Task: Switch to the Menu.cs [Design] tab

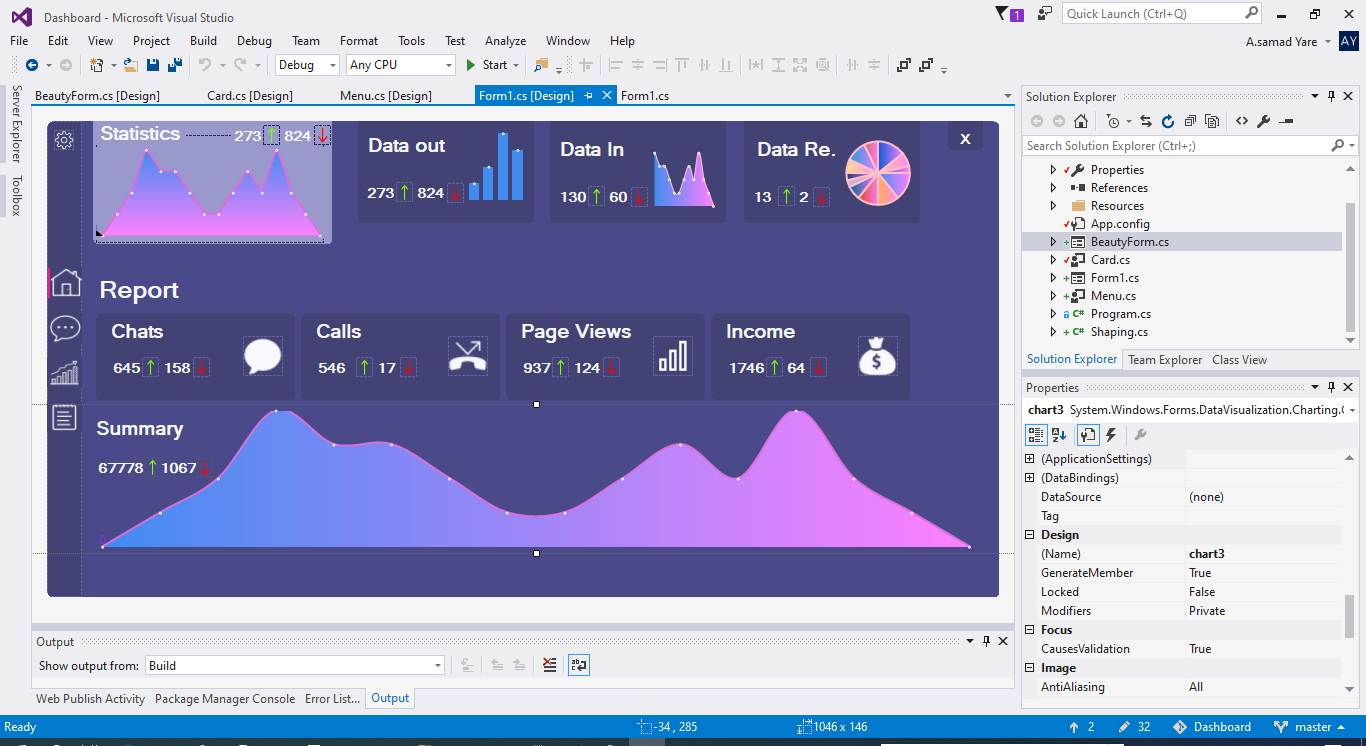Action: (x=385, y=96)
